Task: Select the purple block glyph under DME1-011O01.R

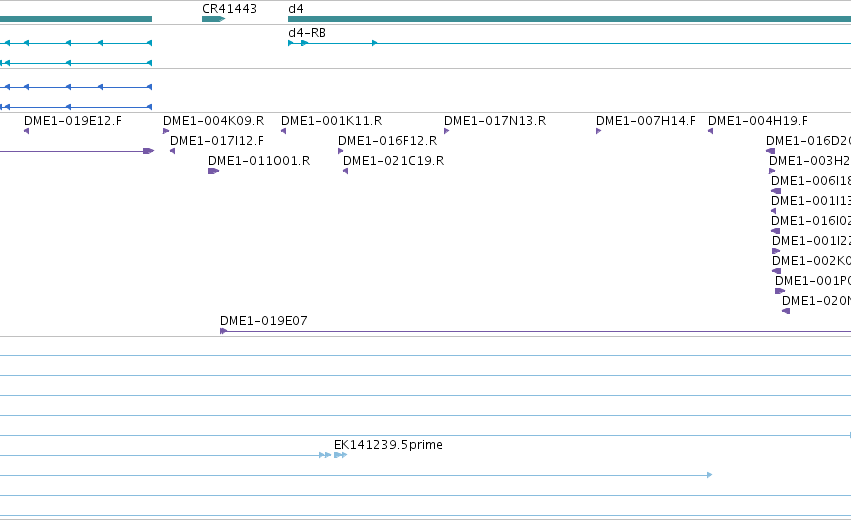Action: click(x=213, y=171)
